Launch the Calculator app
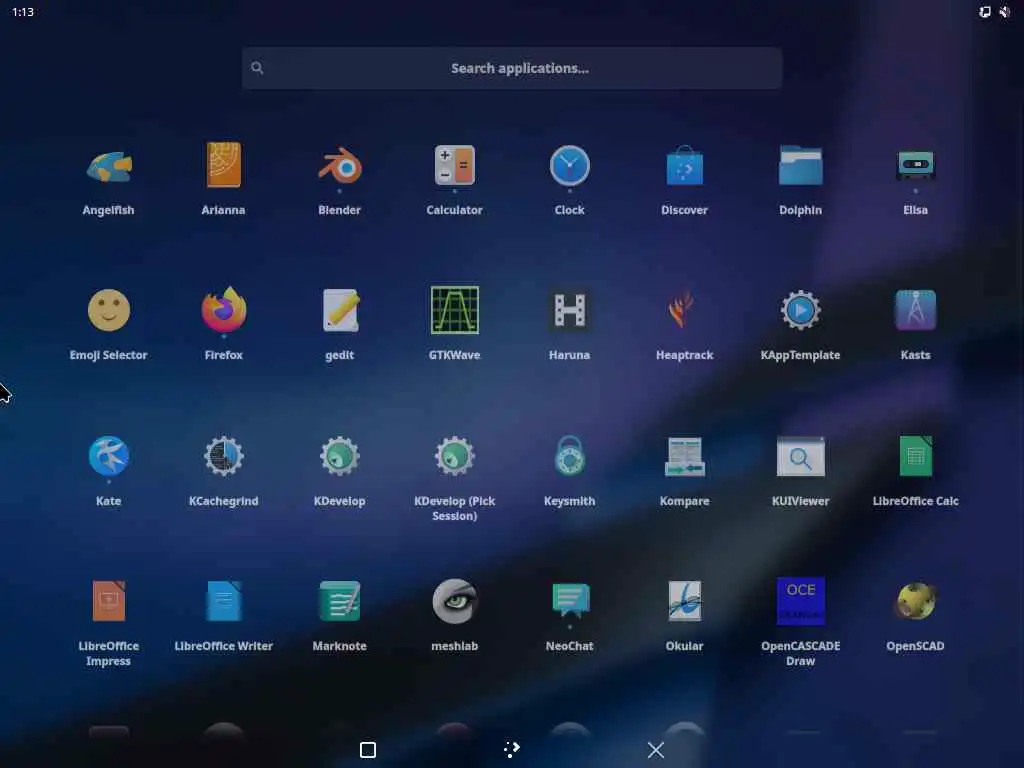Screen dimensions: 1024x768 [455, 165]
